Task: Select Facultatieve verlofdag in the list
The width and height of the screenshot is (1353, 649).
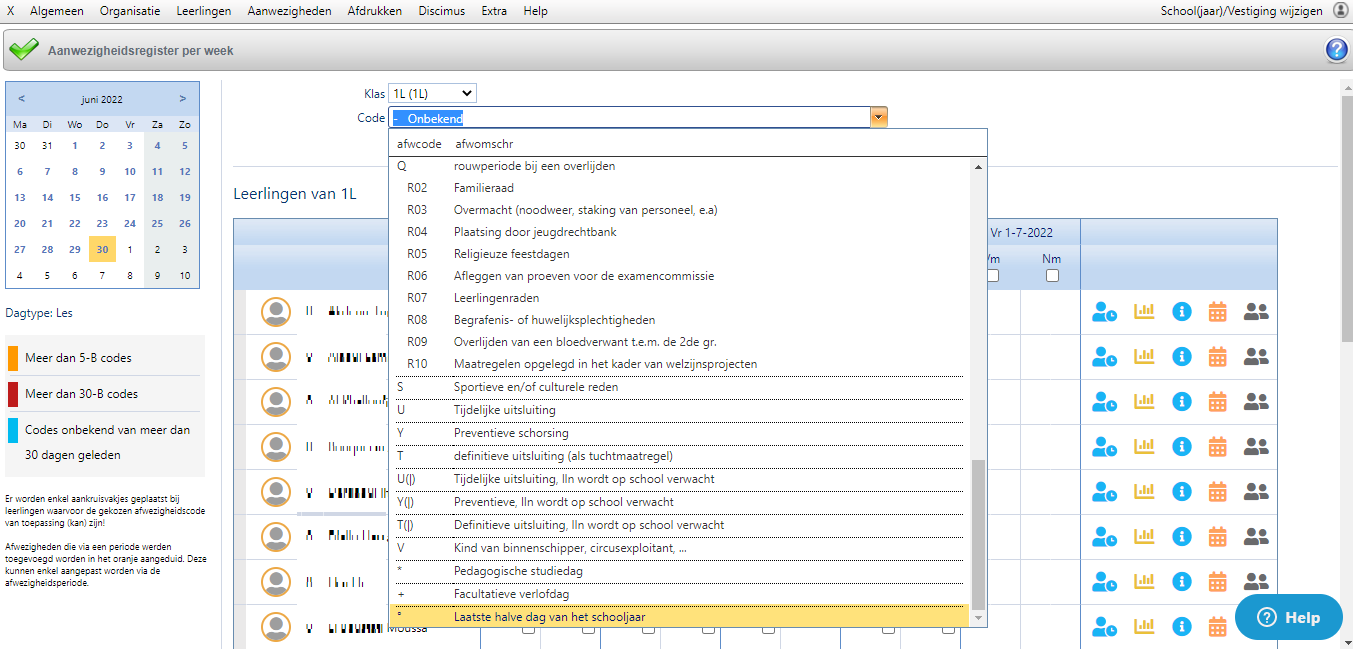Action: click(679, 594)
